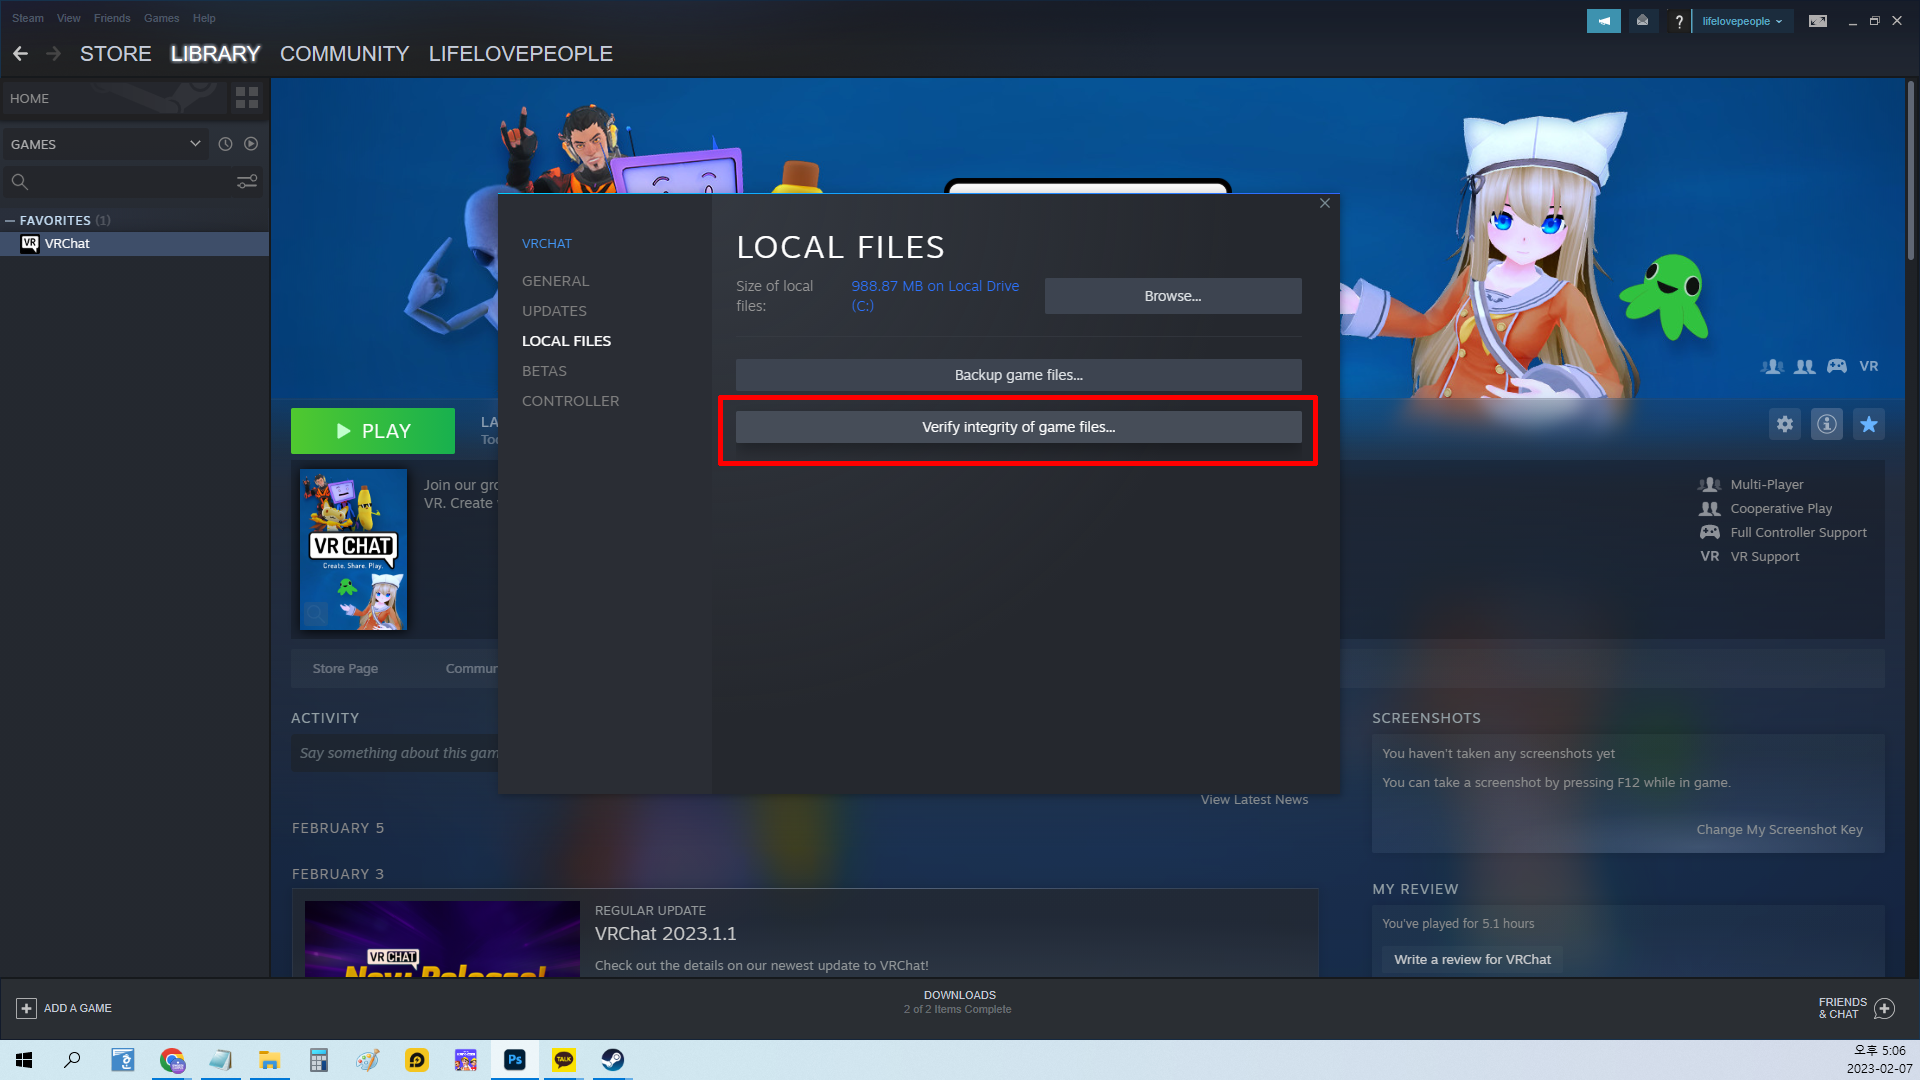The image size is (1920, 1080).
Task: Click the help question mark icon
Action: point(1679,21)
